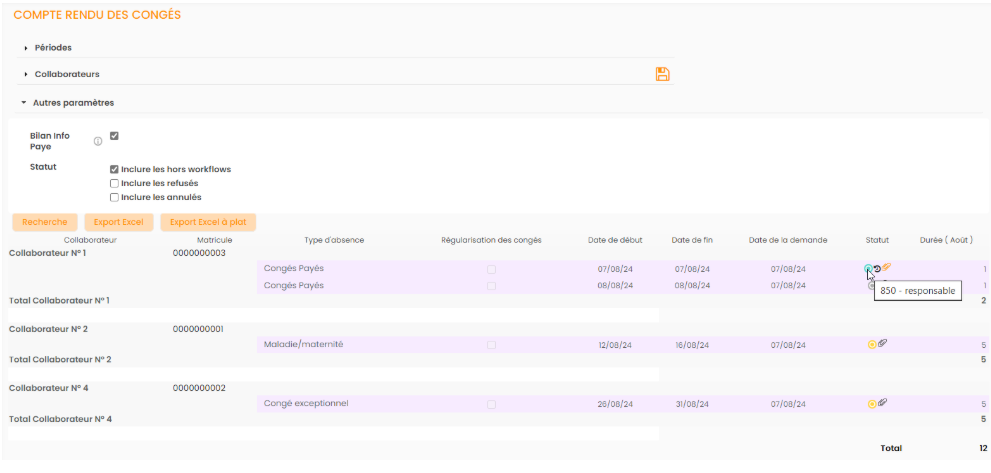
Task: Open the paperclip attachment for Congé exceptionnel row
Action: (883, 403)
